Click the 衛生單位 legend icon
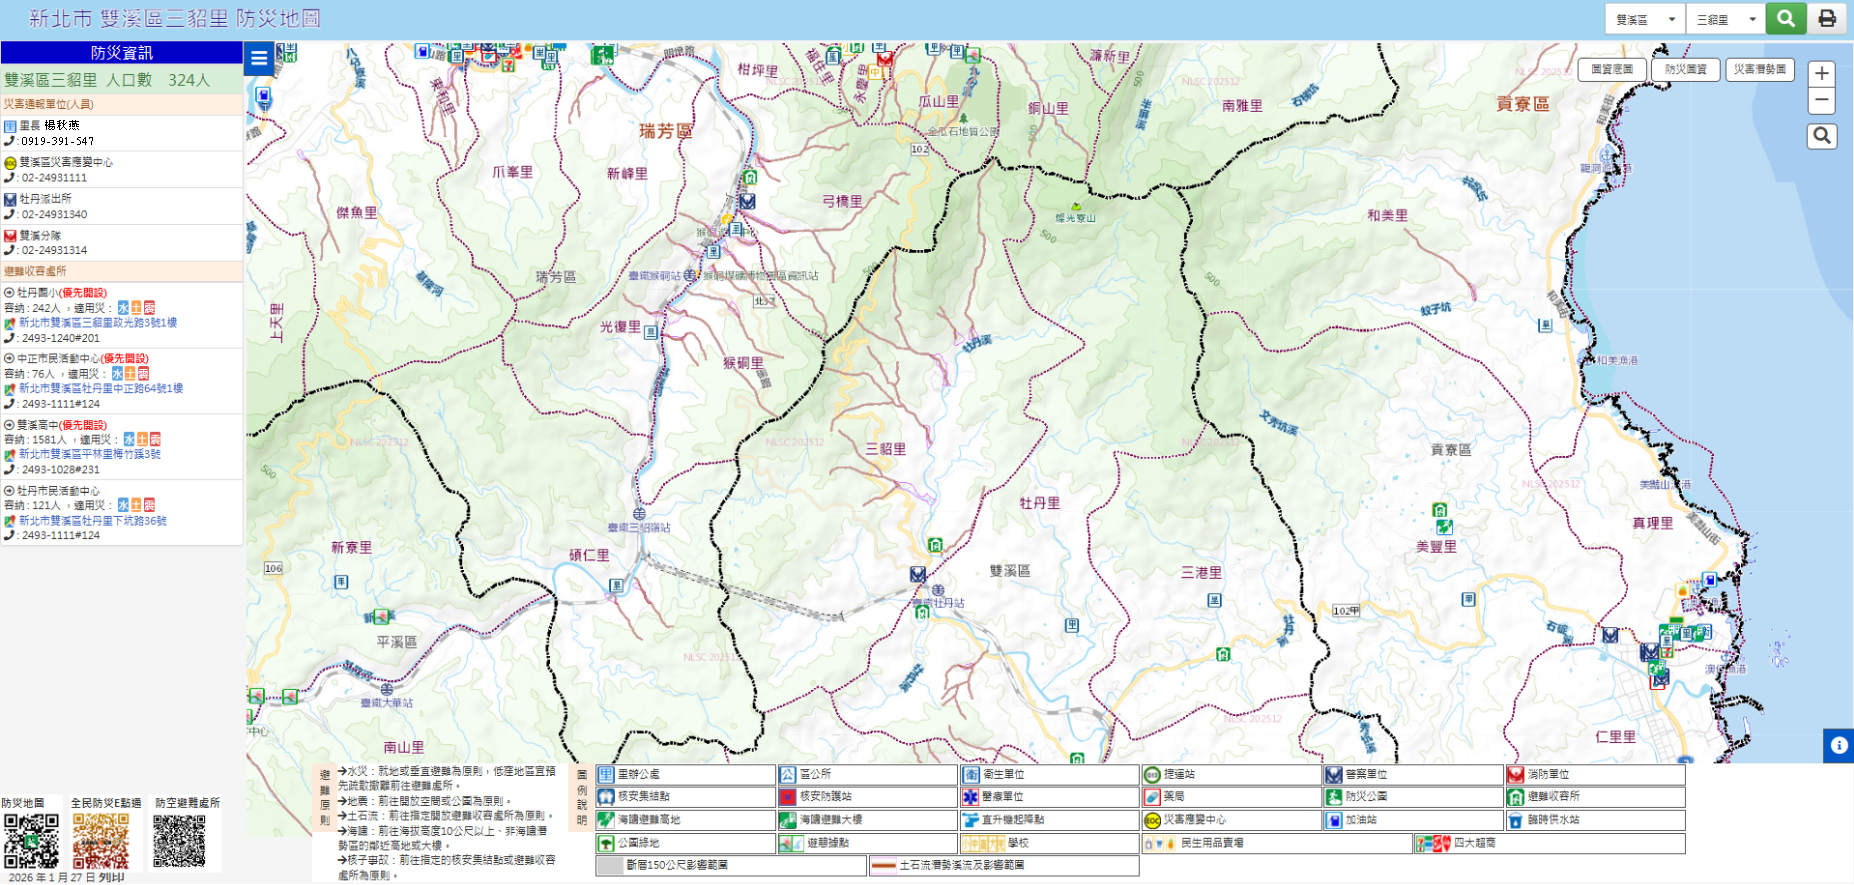The width and height of the screenshot is (1854, 885). (970, 775)
